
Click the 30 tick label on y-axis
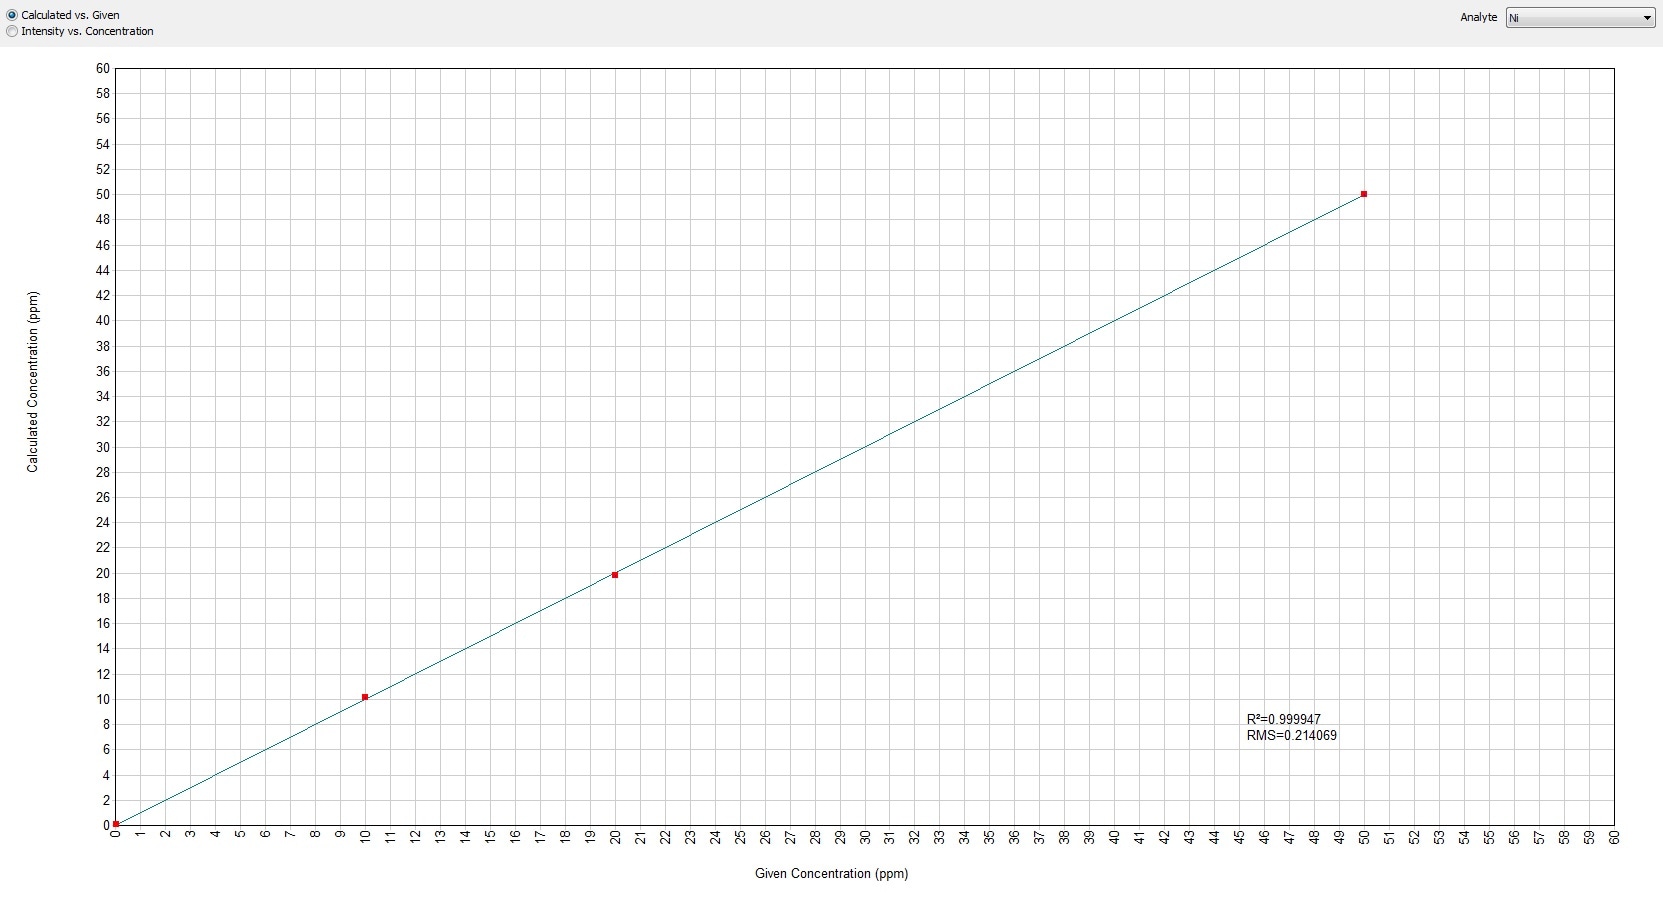[x=103, y=447]
